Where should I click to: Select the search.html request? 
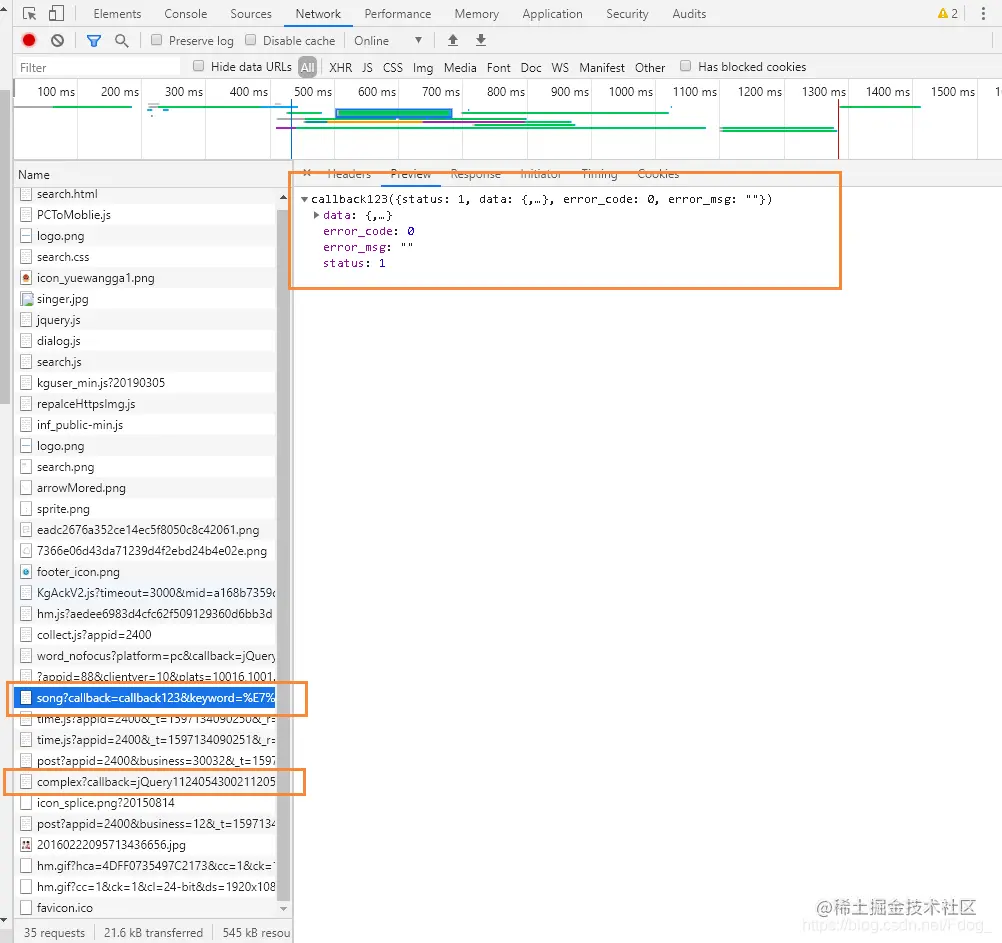click(x=145, y=194)
